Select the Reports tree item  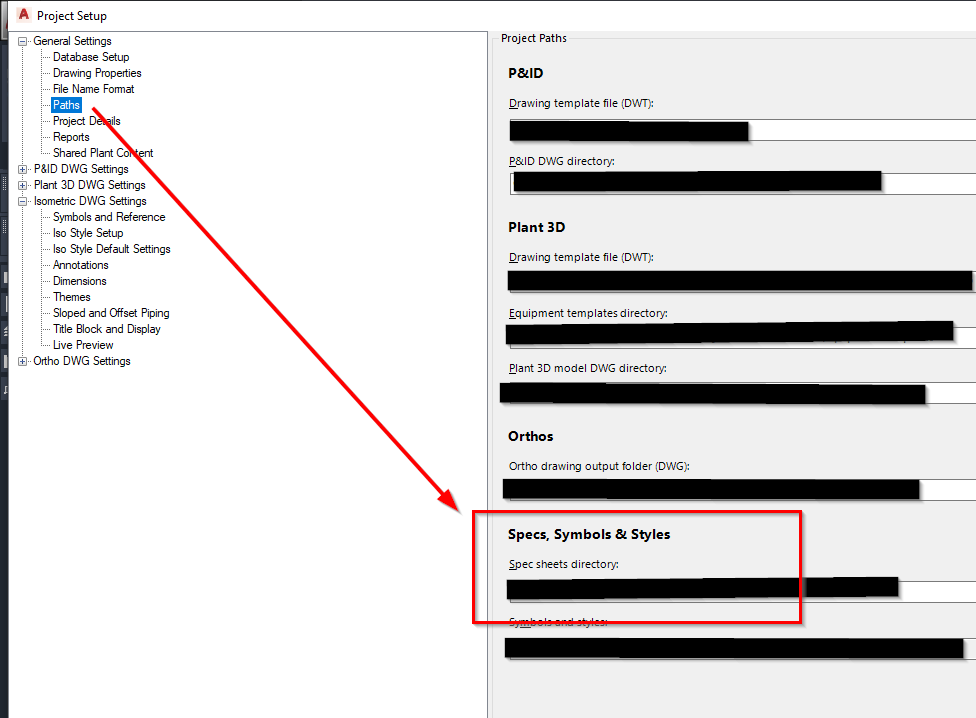pos(71,136)
